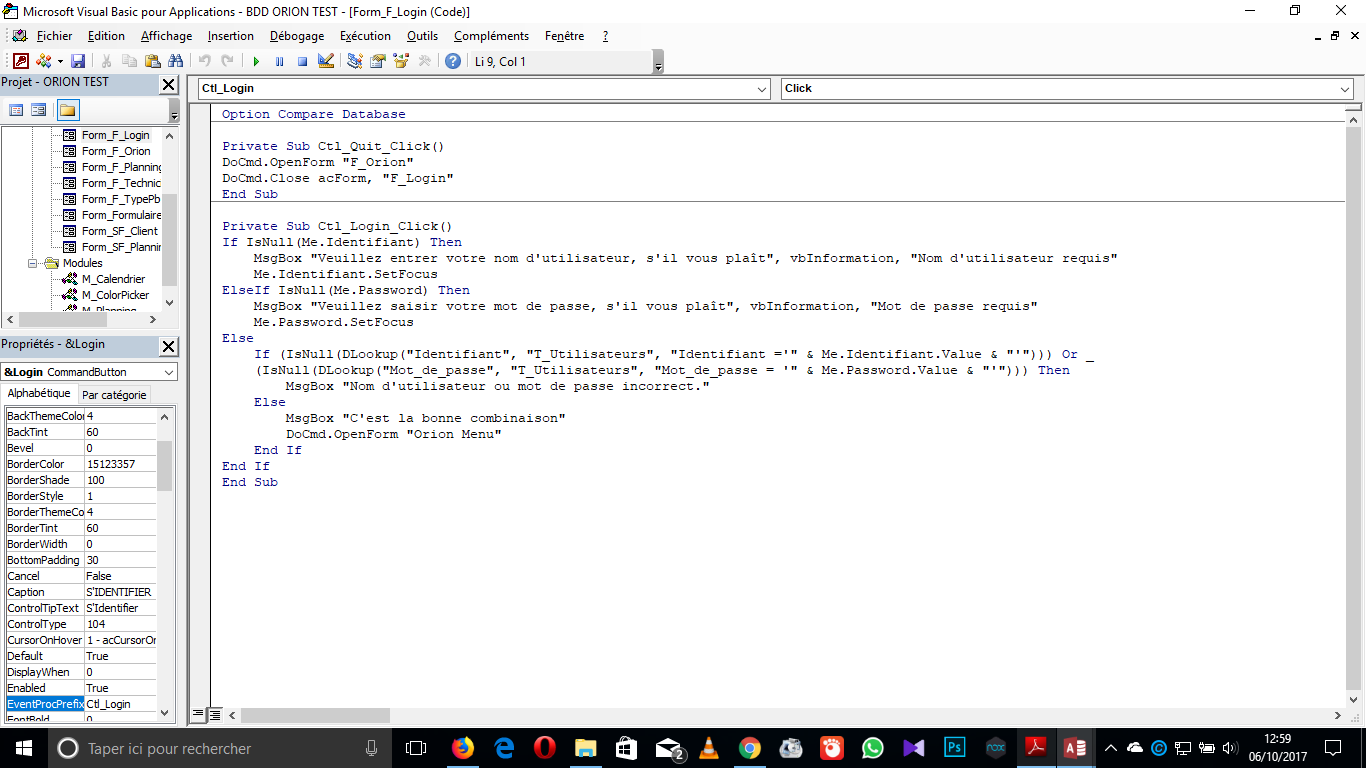The image size is (1366, 768).
Task: Click the Toolbox wrench icon
Action: [x=424, y=61]
